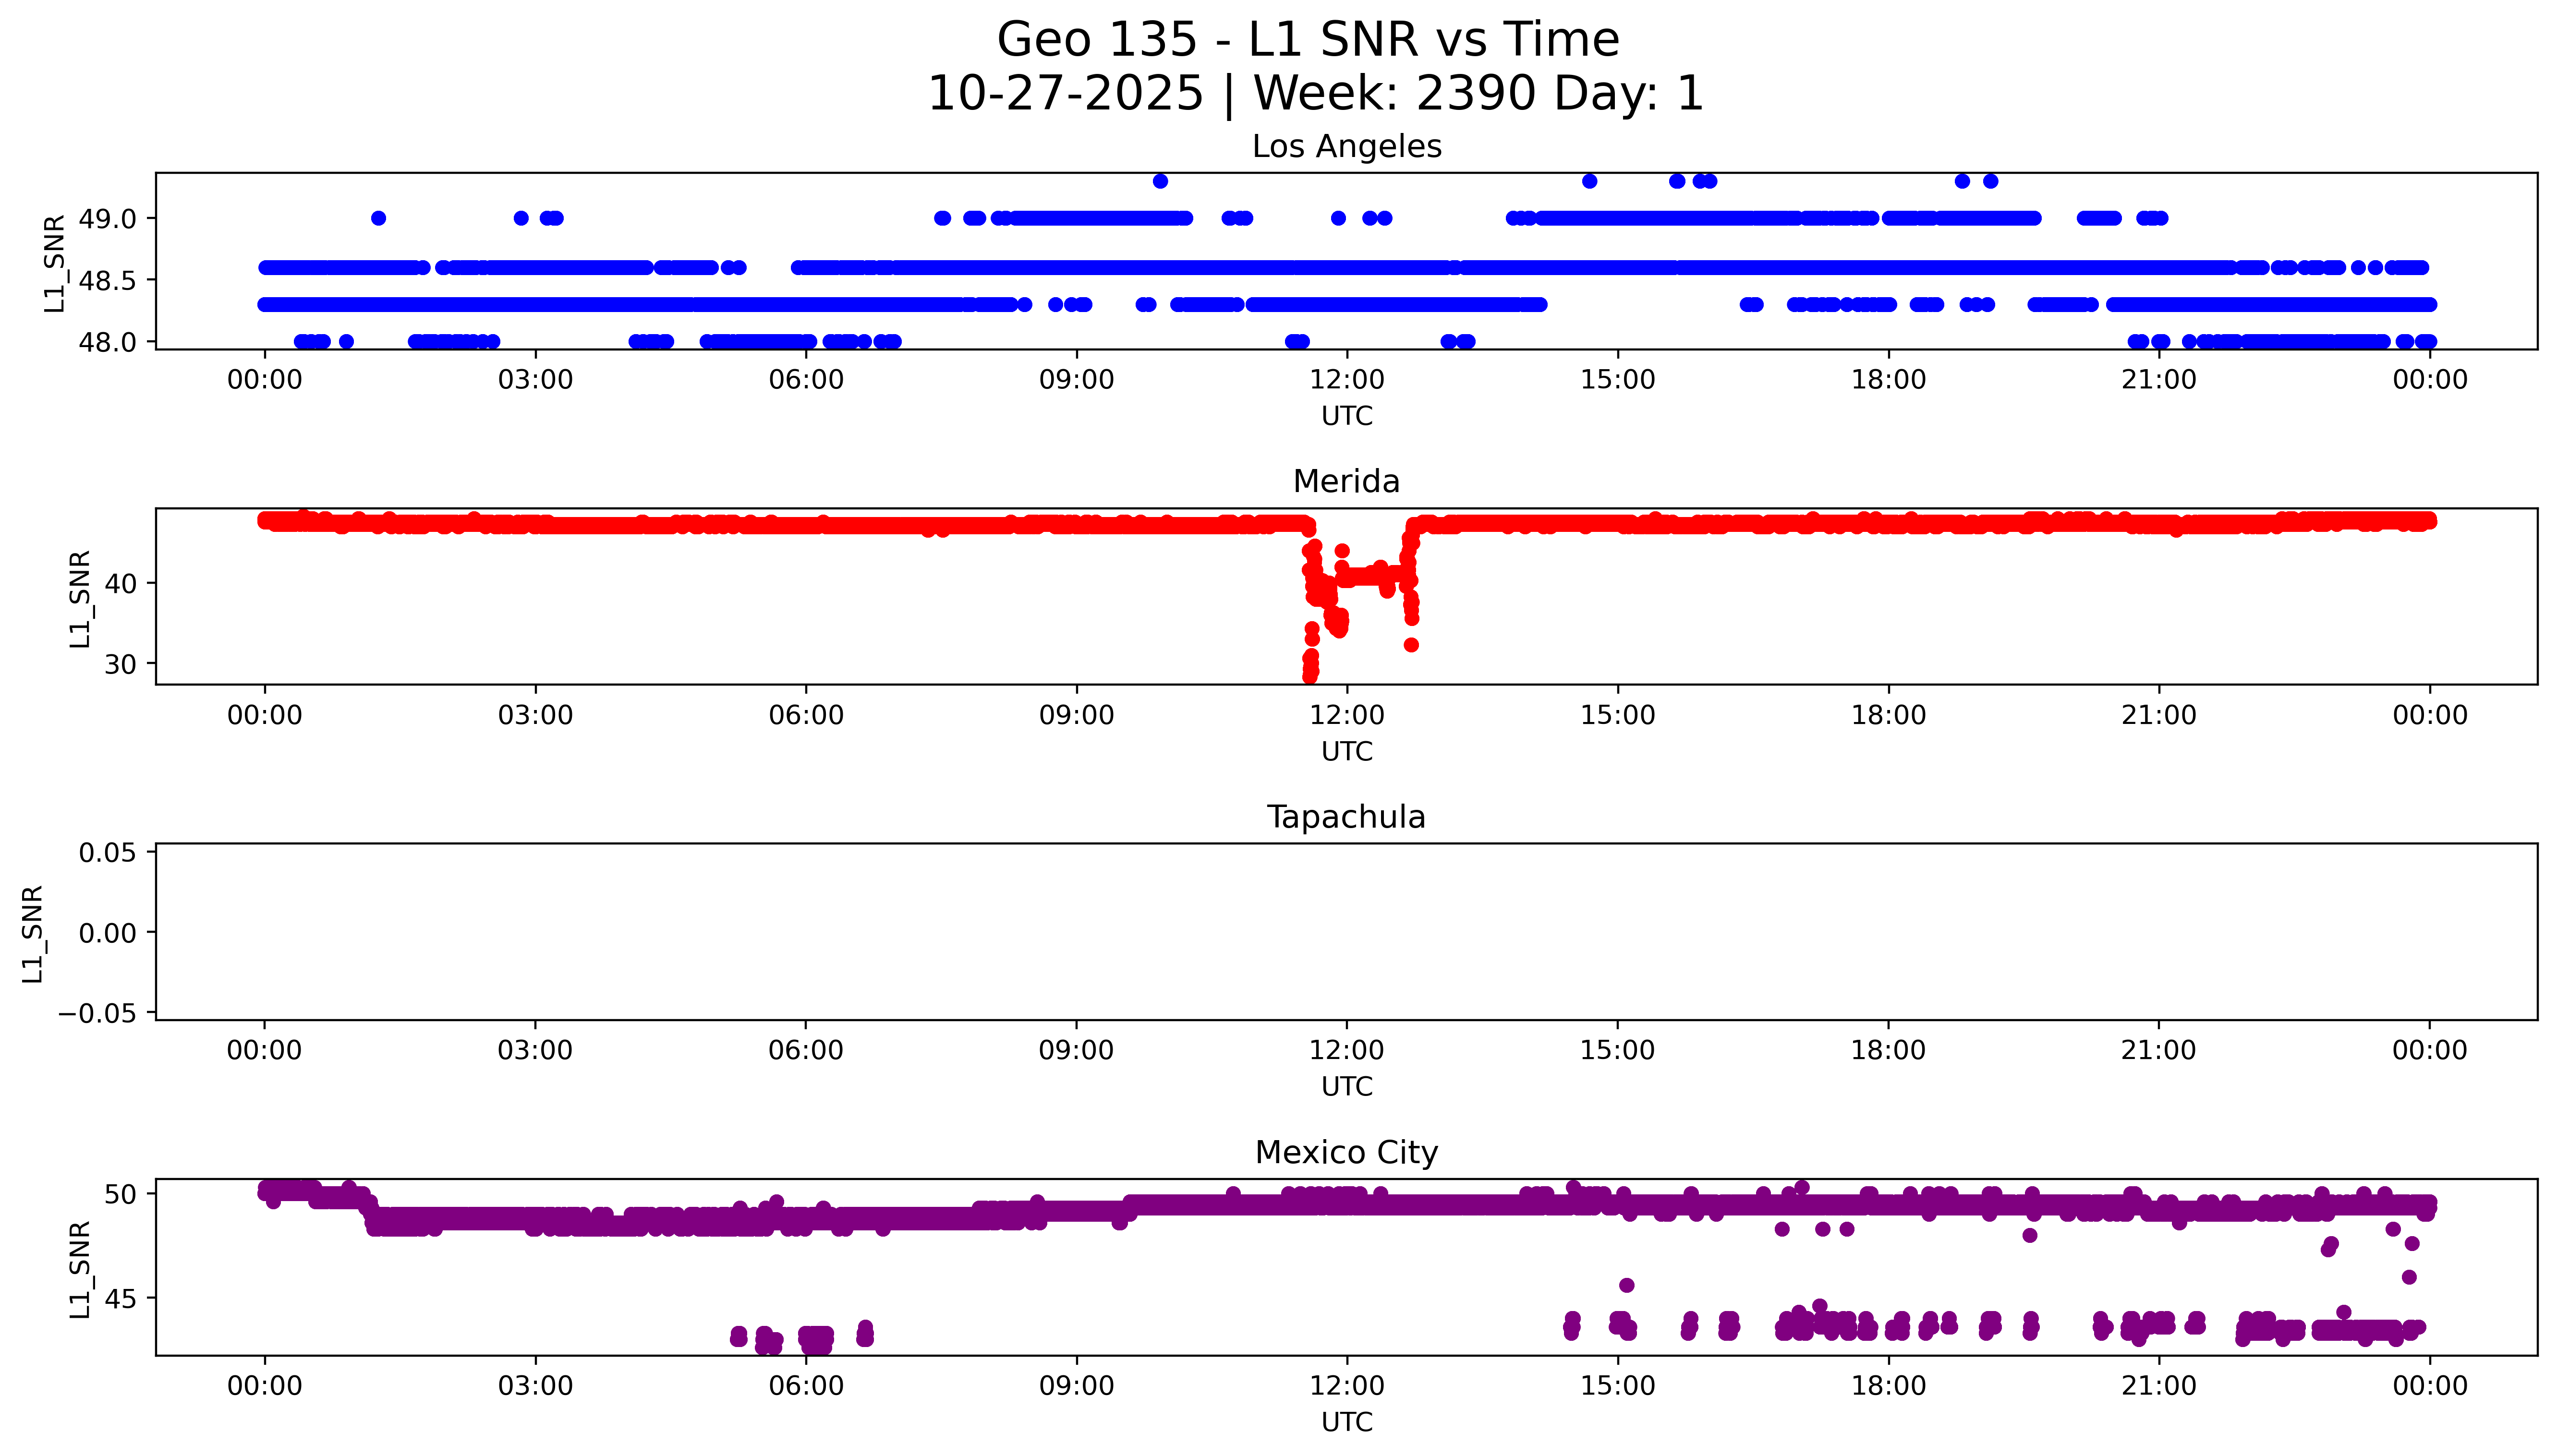Click the '06:00' tick label under Mexico City plot
The width and height of the screenshot is (2557, 1456).
coord(806,1386)
